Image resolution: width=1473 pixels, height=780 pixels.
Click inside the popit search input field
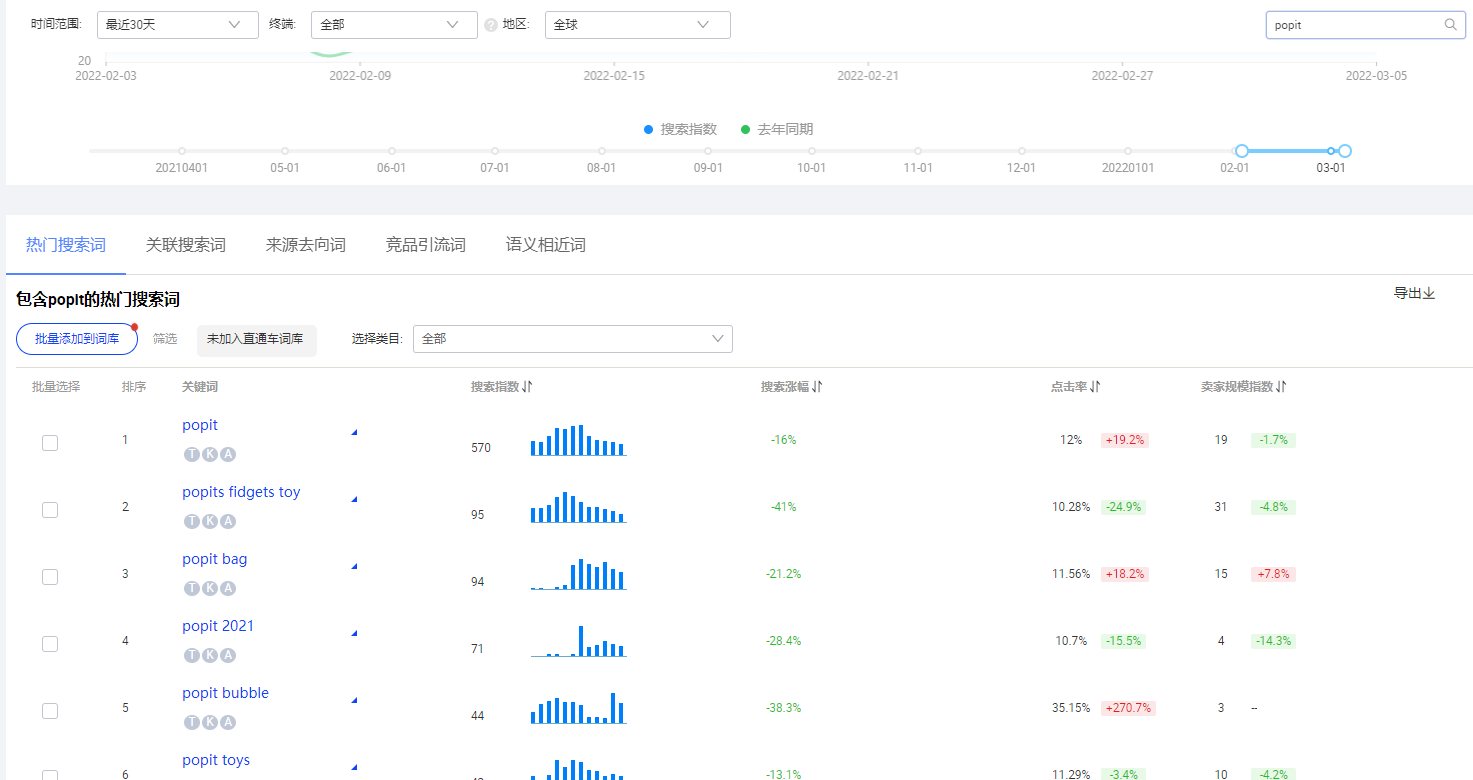[1350, 24]
